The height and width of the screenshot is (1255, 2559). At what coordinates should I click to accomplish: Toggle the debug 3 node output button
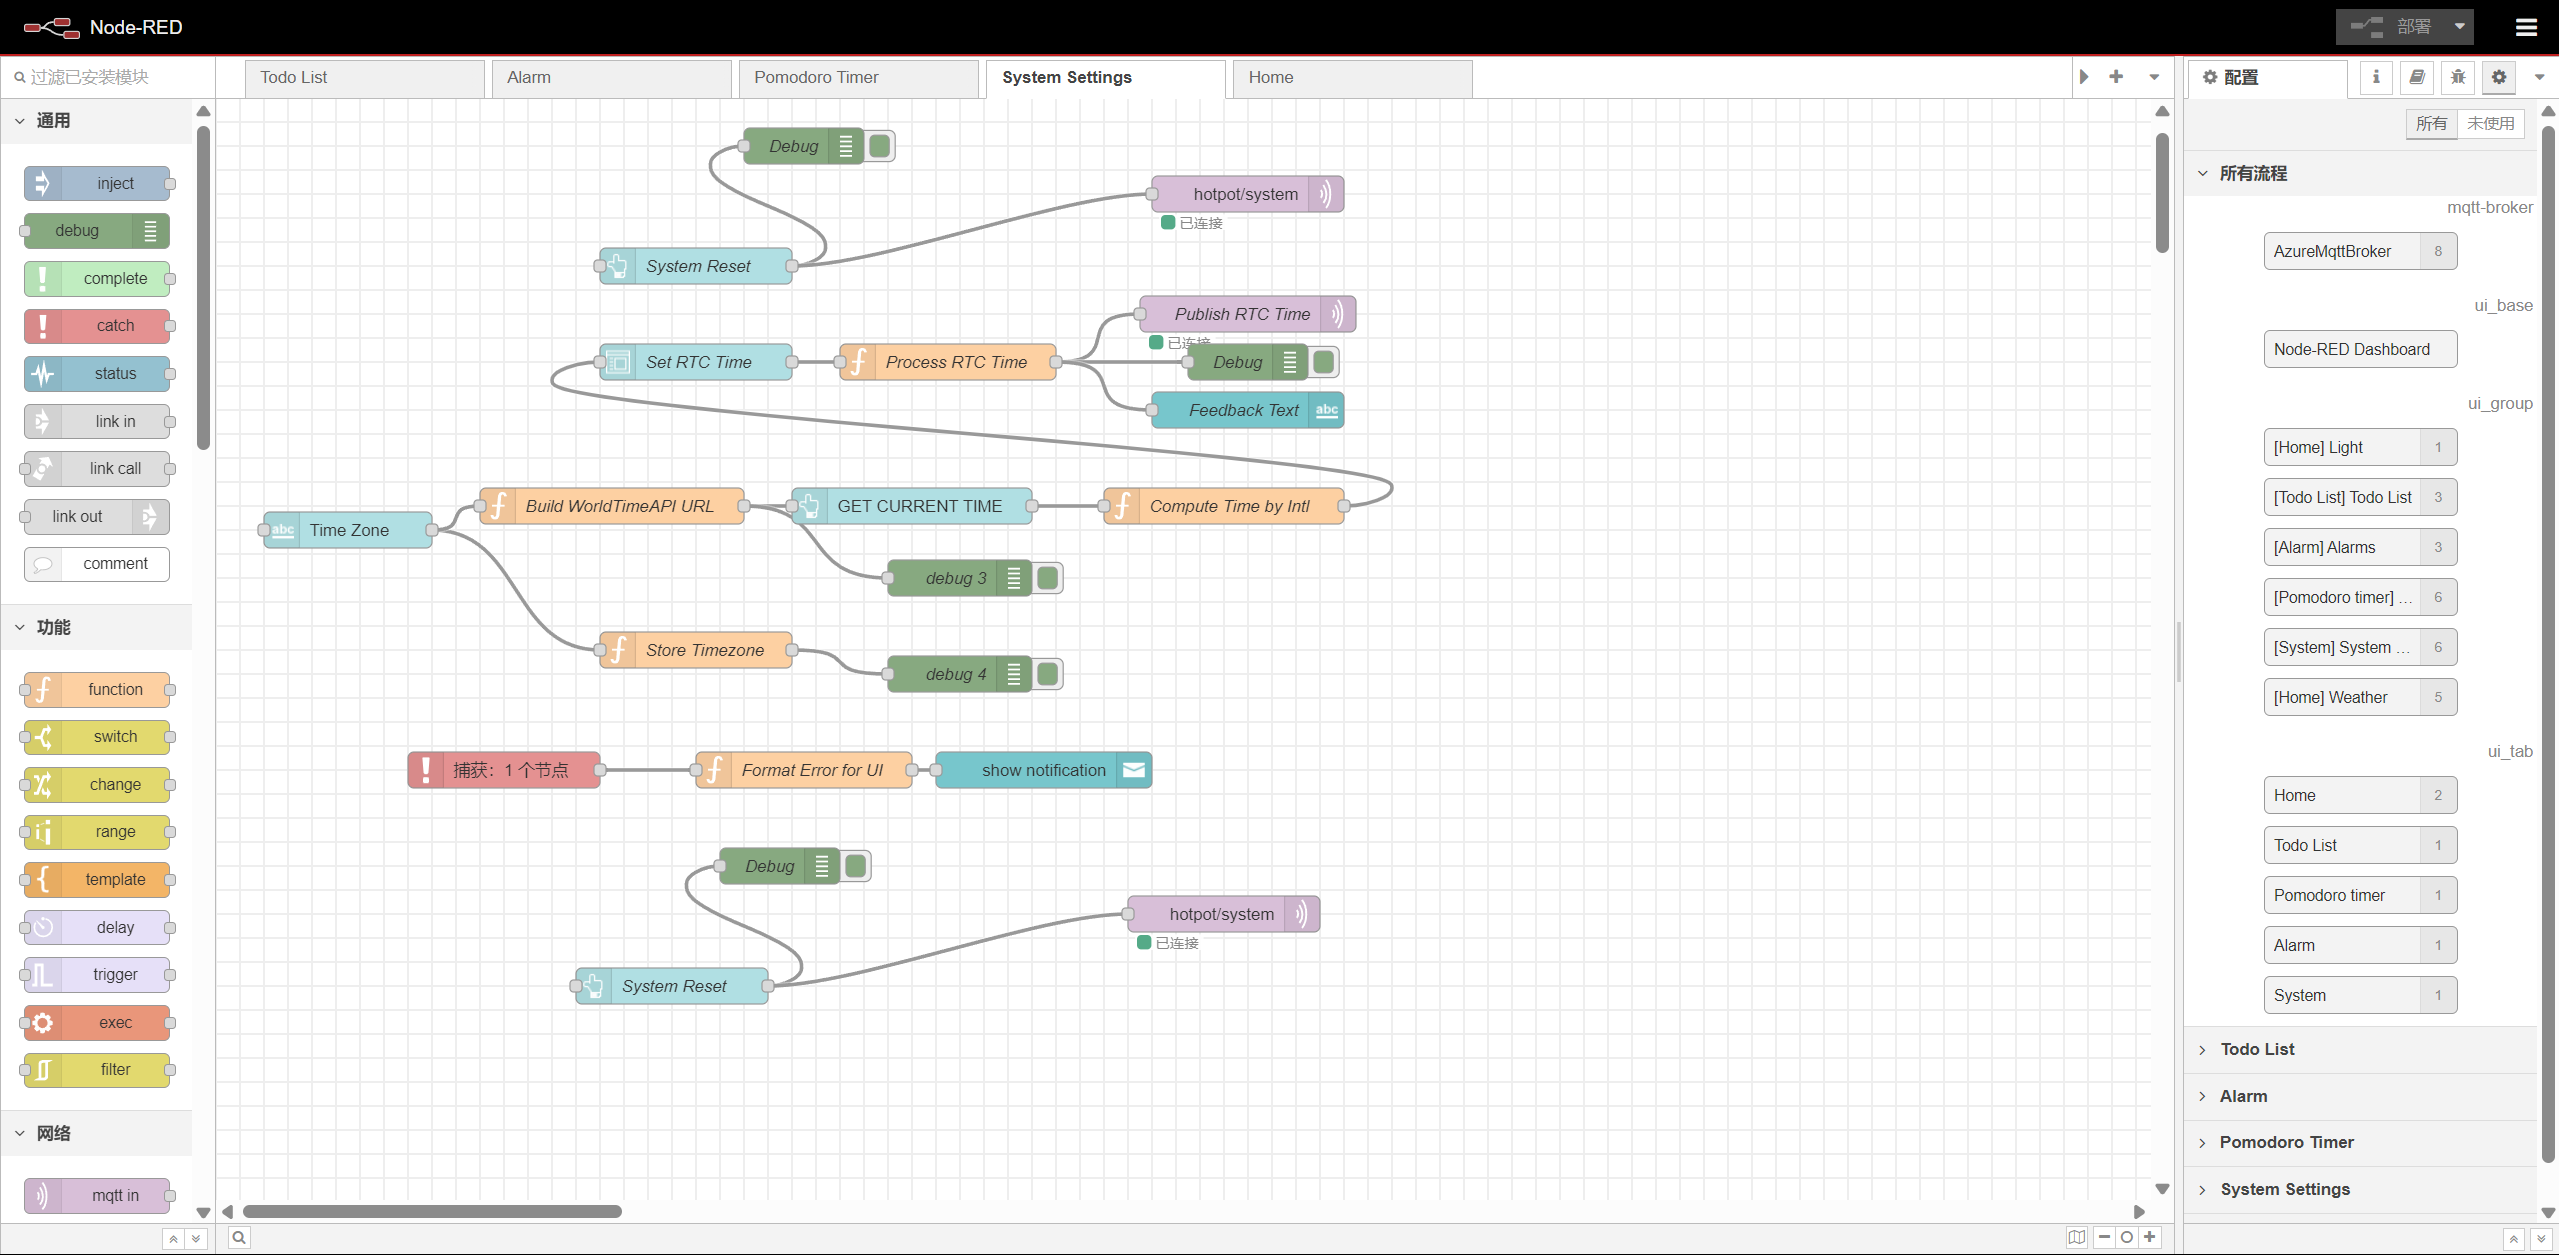(x=1048, y=578)
